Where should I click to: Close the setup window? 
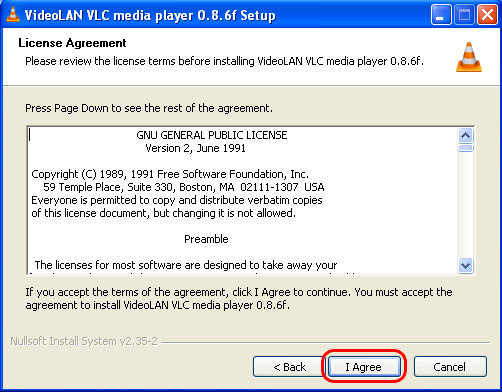[x=487, y=15]
